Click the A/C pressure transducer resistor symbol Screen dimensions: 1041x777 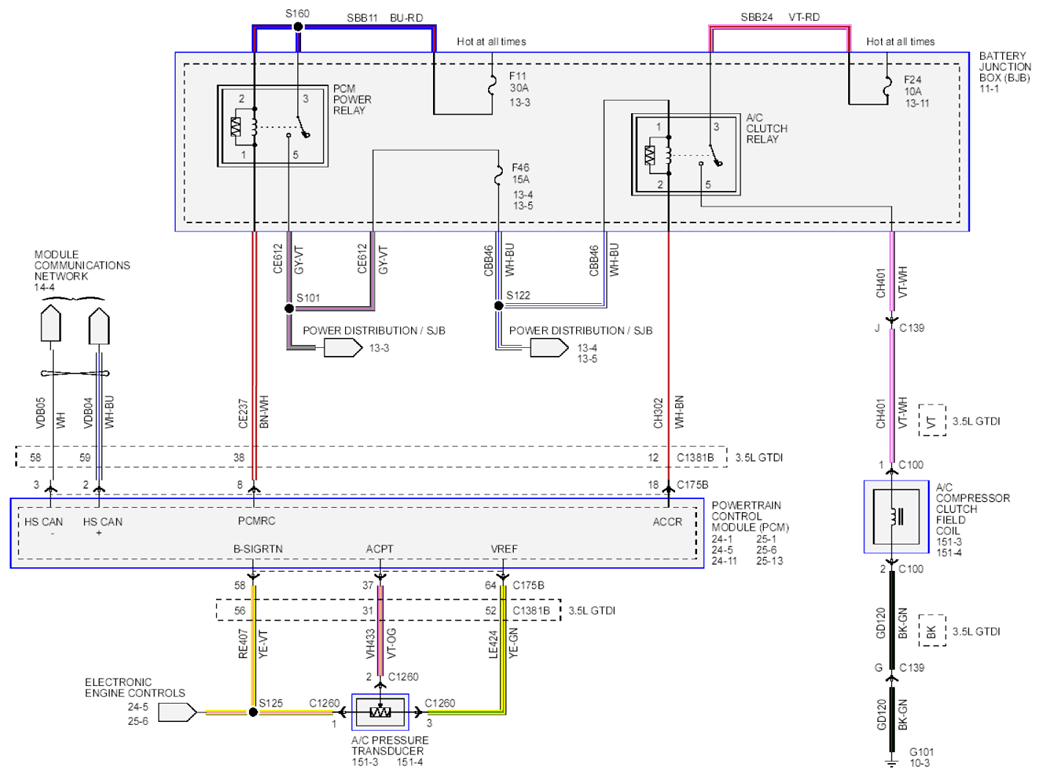[x=380, y=713]
